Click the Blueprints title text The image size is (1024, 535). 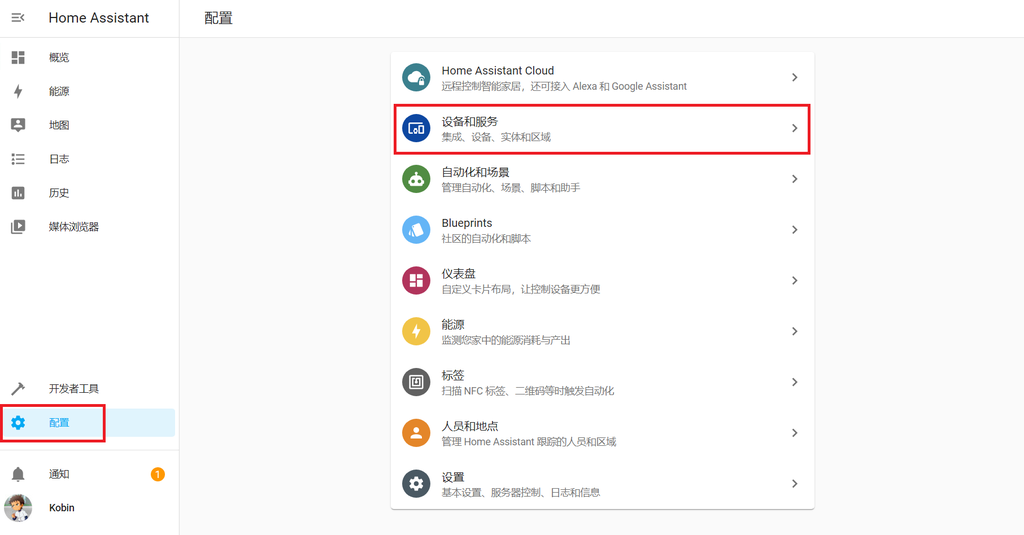(x=467, y=223)
